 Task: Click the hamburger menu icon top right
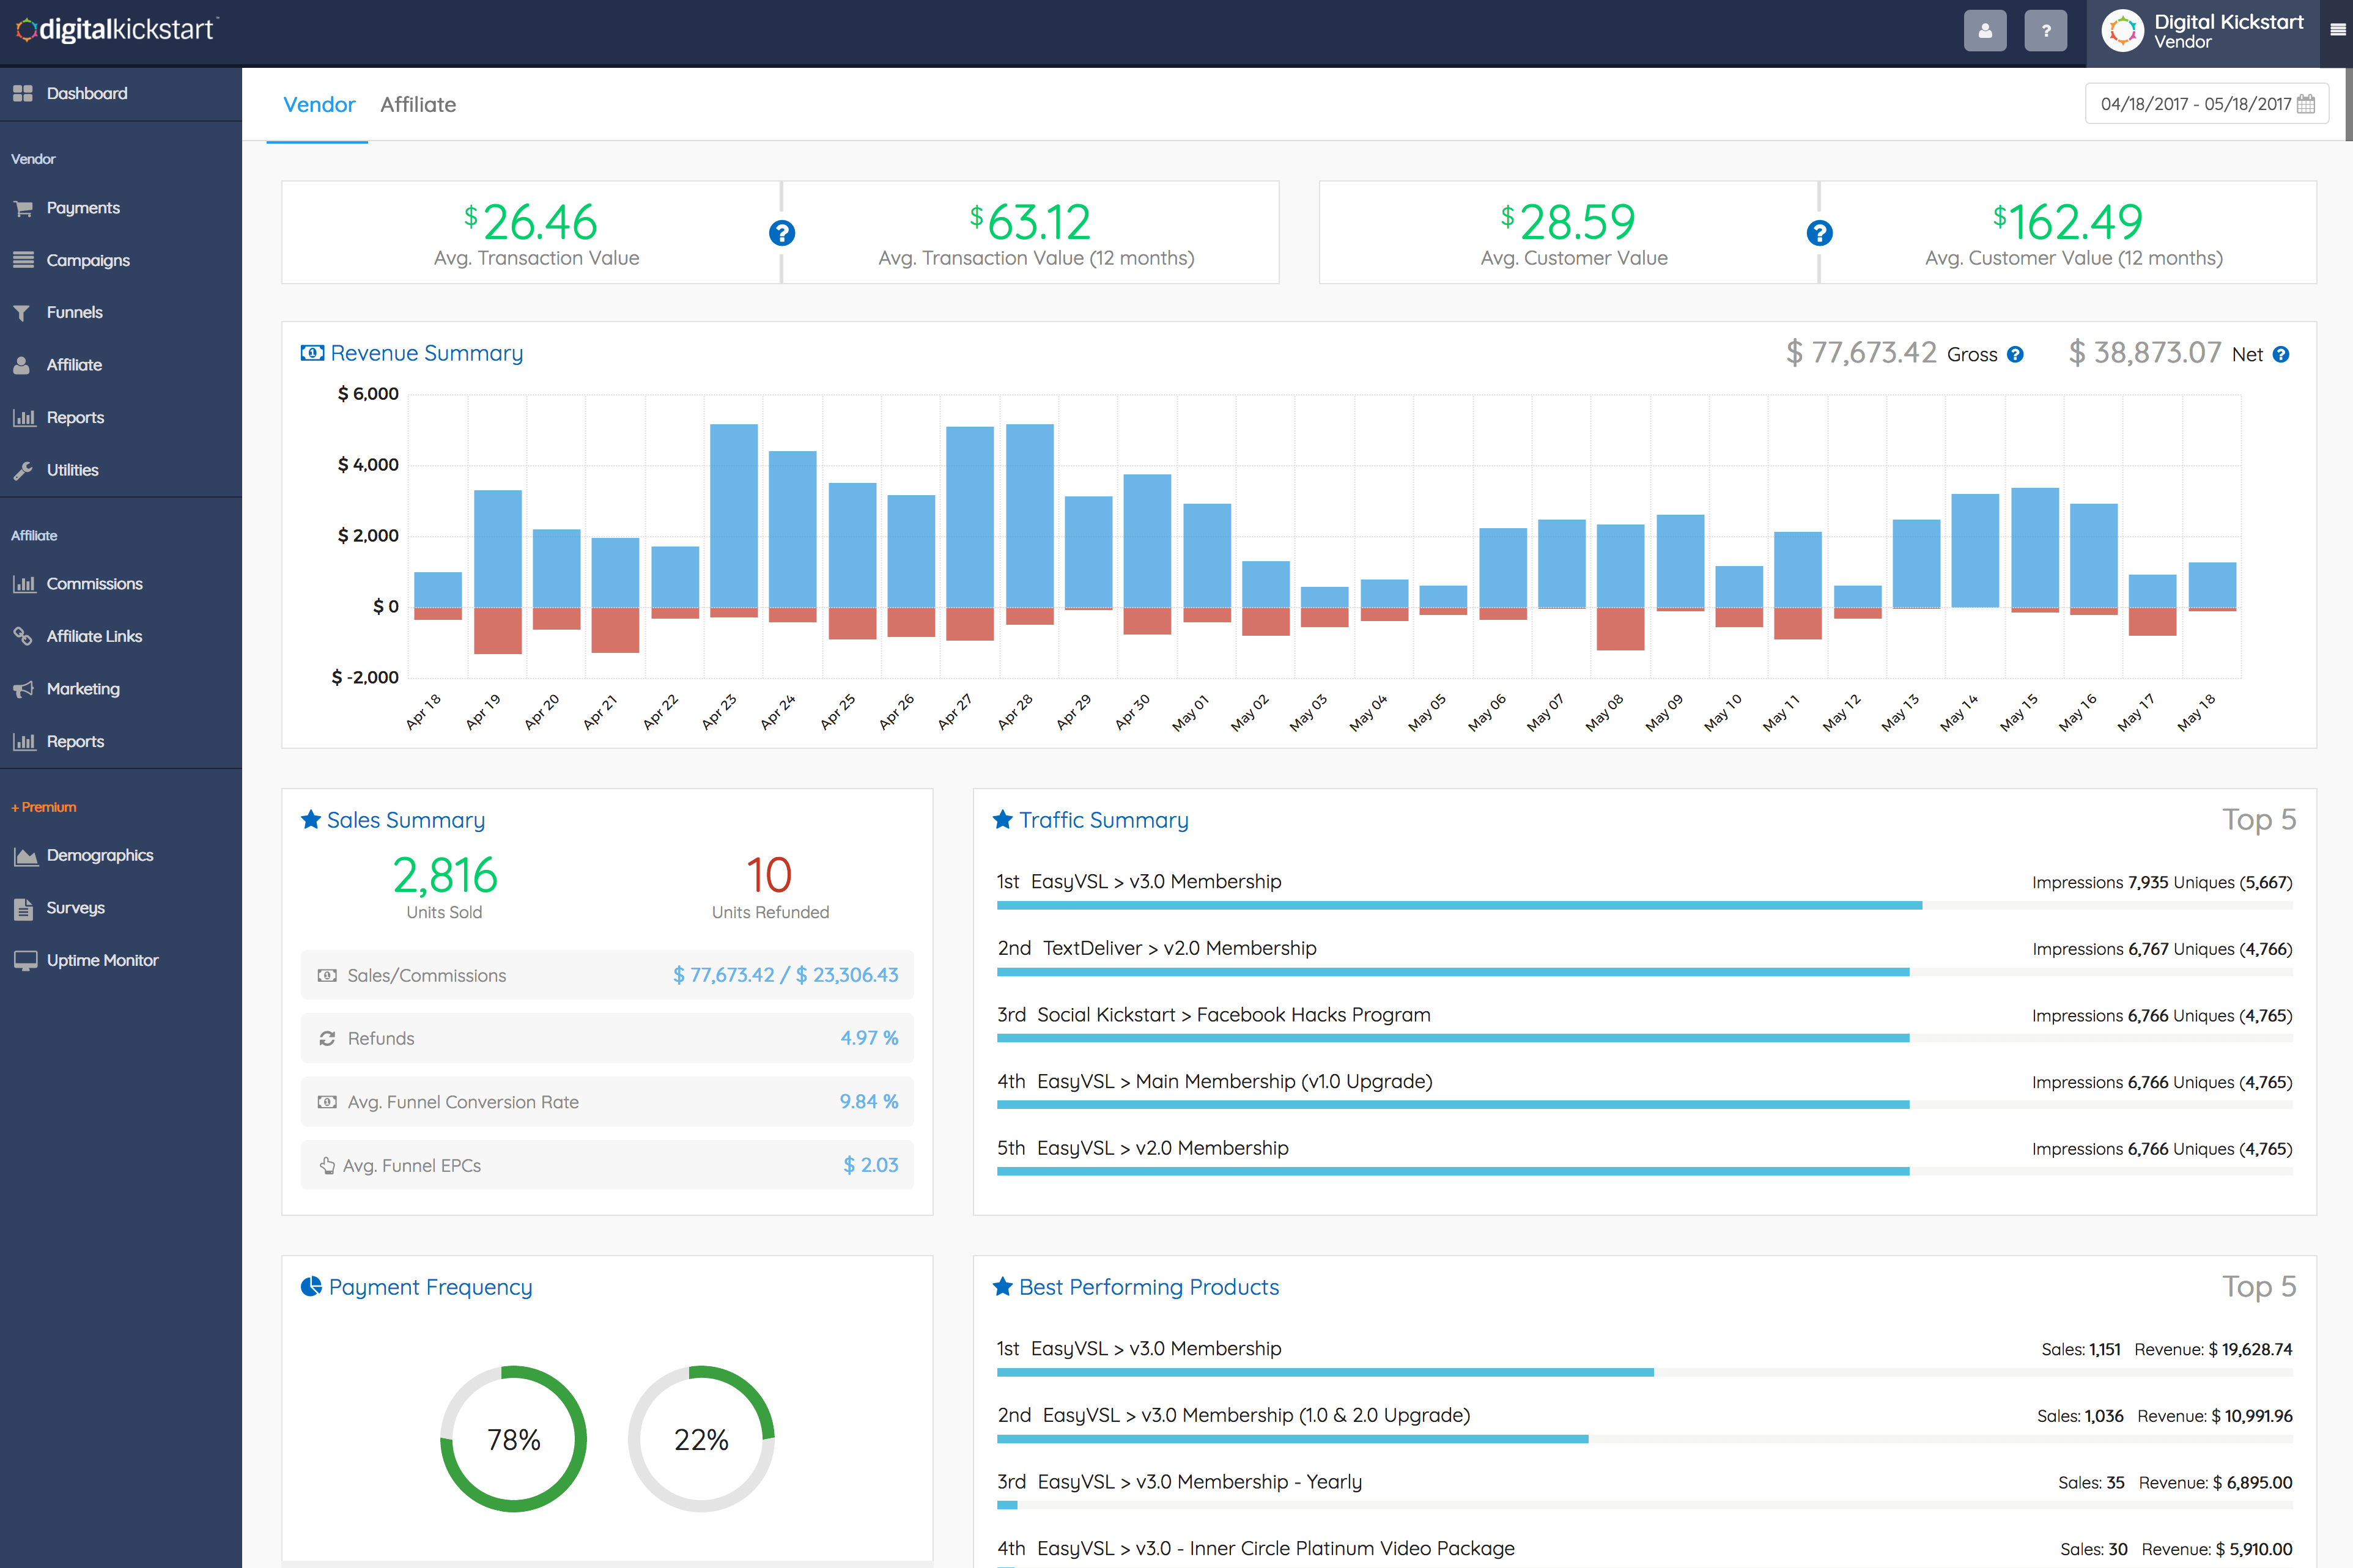coord(2337,30)
